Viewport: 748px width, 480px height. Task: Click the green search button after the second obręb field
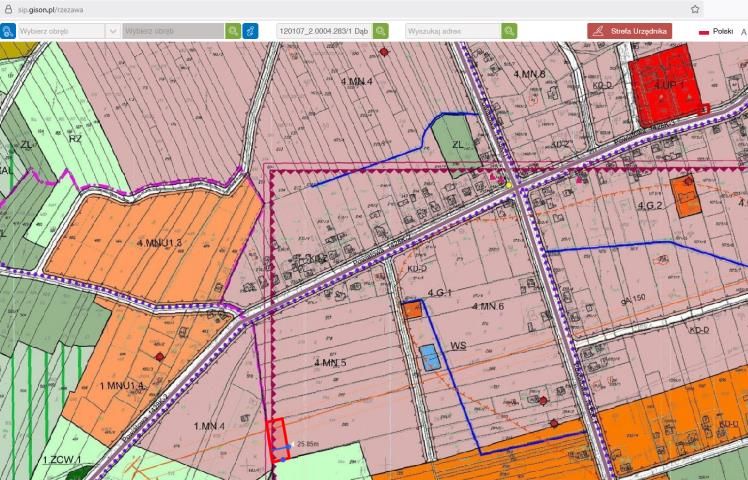(233, 31)
